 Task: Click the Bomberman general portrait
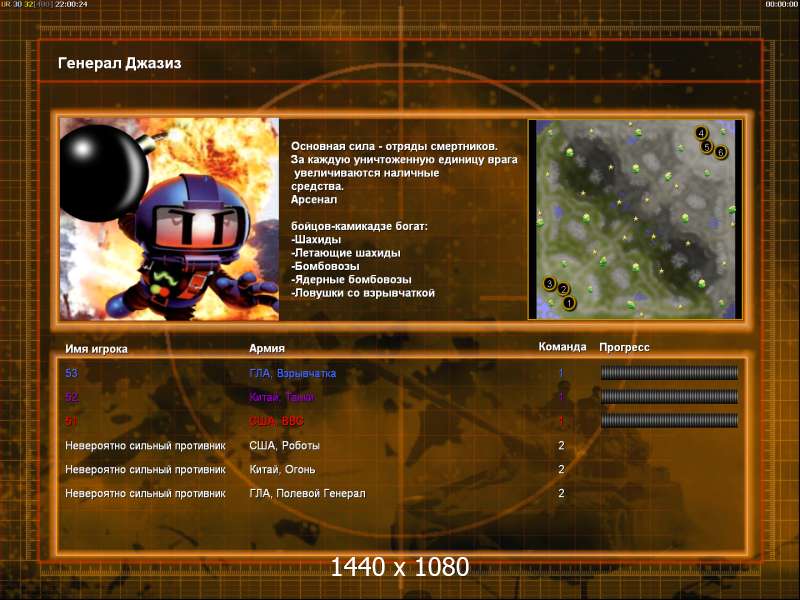(x=169, y=219)
